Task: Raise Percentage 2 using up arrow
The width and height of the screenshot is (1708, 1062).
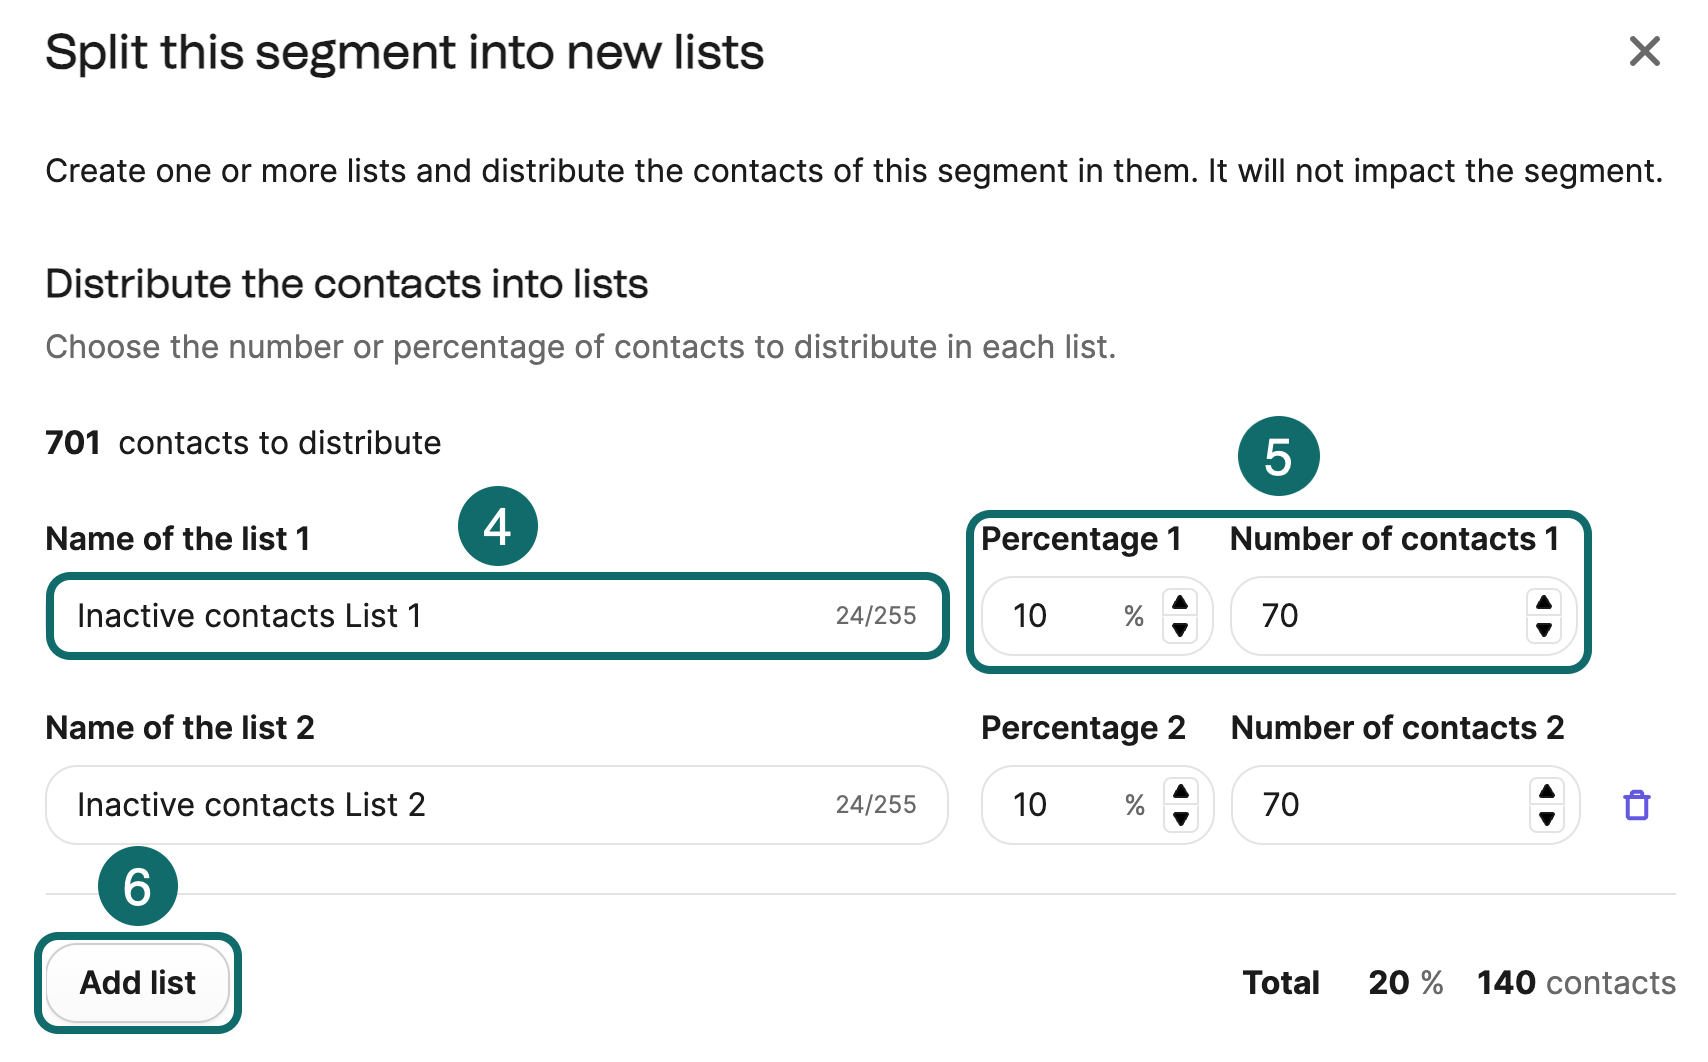Action: pyautogui.click(x=1181, y=791)
